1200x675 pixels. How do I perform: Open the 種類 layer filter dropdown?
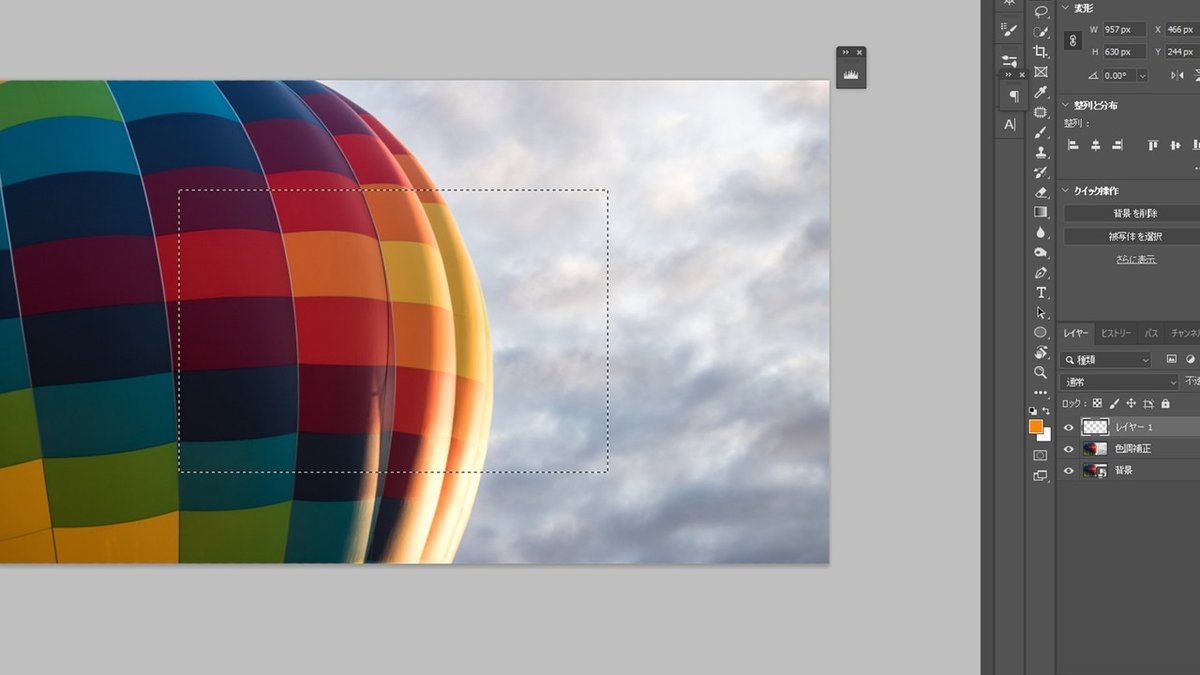[1106, 359]
